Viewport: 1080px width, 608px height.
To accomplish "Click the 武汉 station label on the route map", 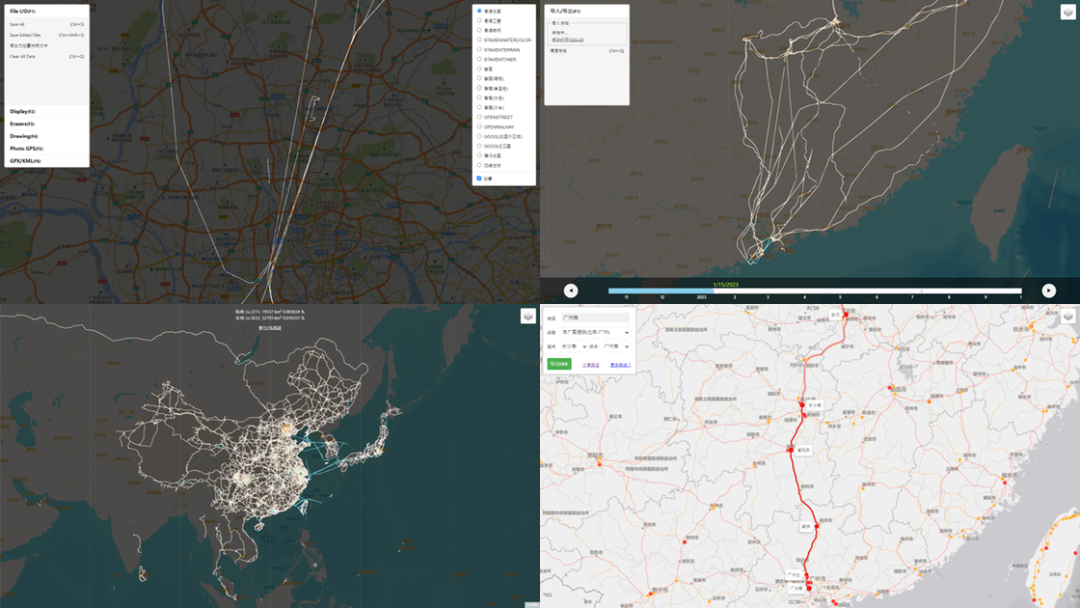I will point(835,315).
